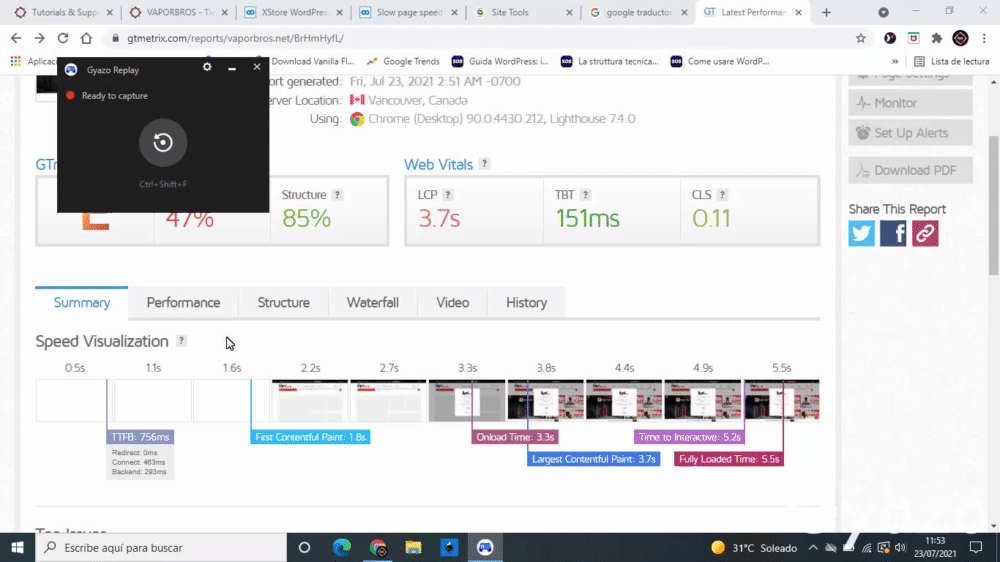Open Lista de lectura reading list
1000x562 pixels.
pyautogui.click(x=952, y=61)
